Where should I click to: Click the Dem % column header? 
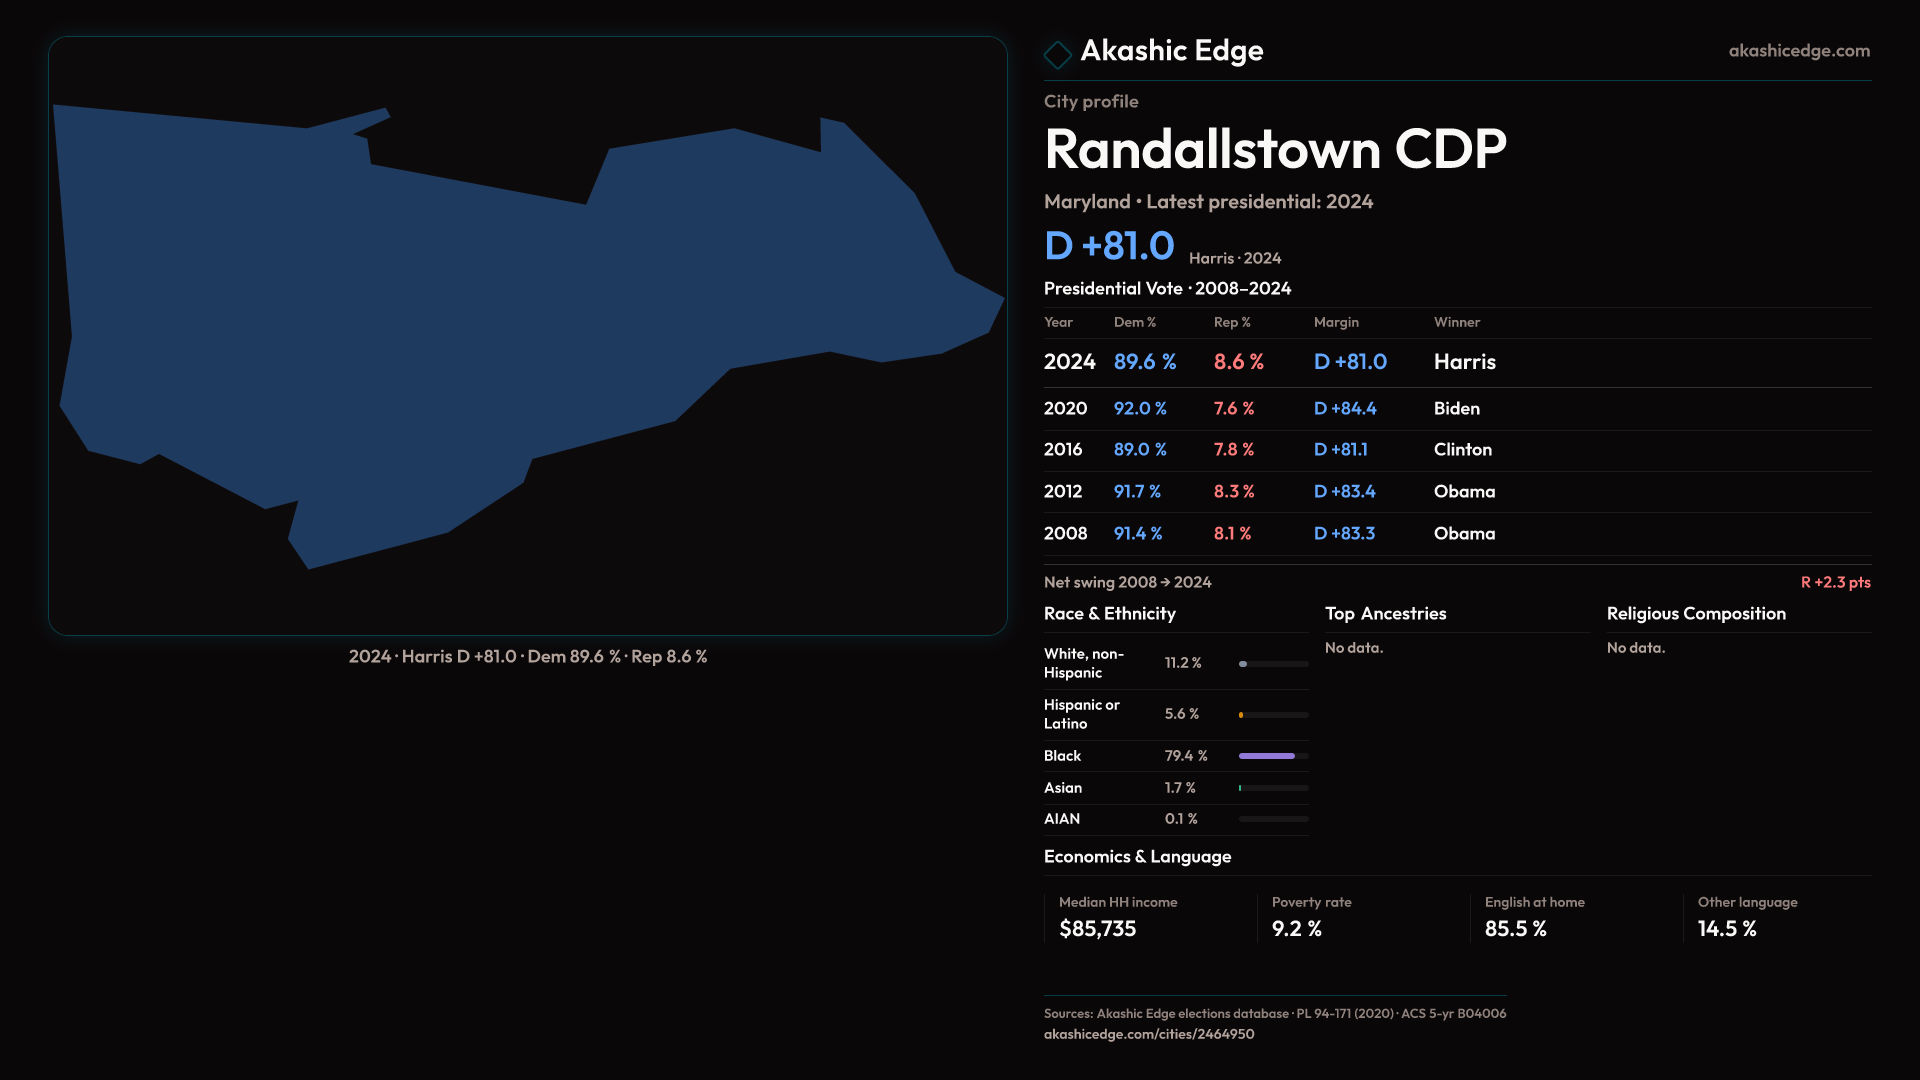pos(1134,322)
